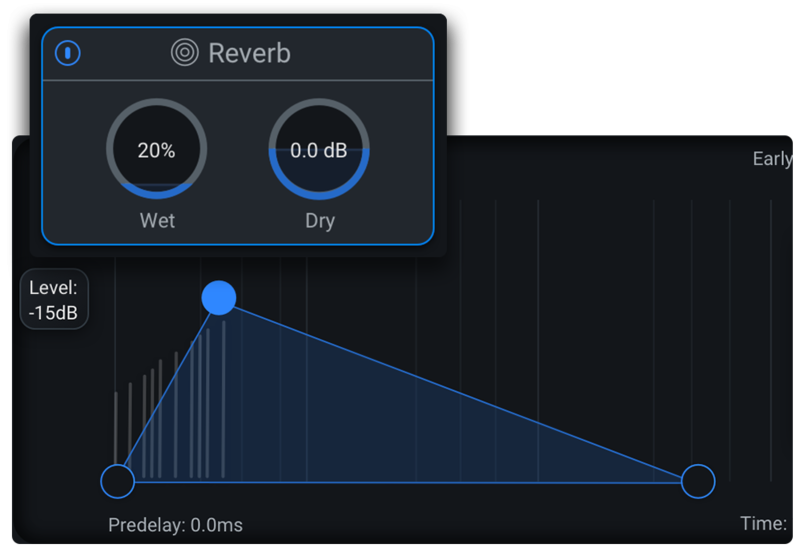Screen dimensions: 800x548
Task: Select the Reverb module title
Action: click(249, 53)
